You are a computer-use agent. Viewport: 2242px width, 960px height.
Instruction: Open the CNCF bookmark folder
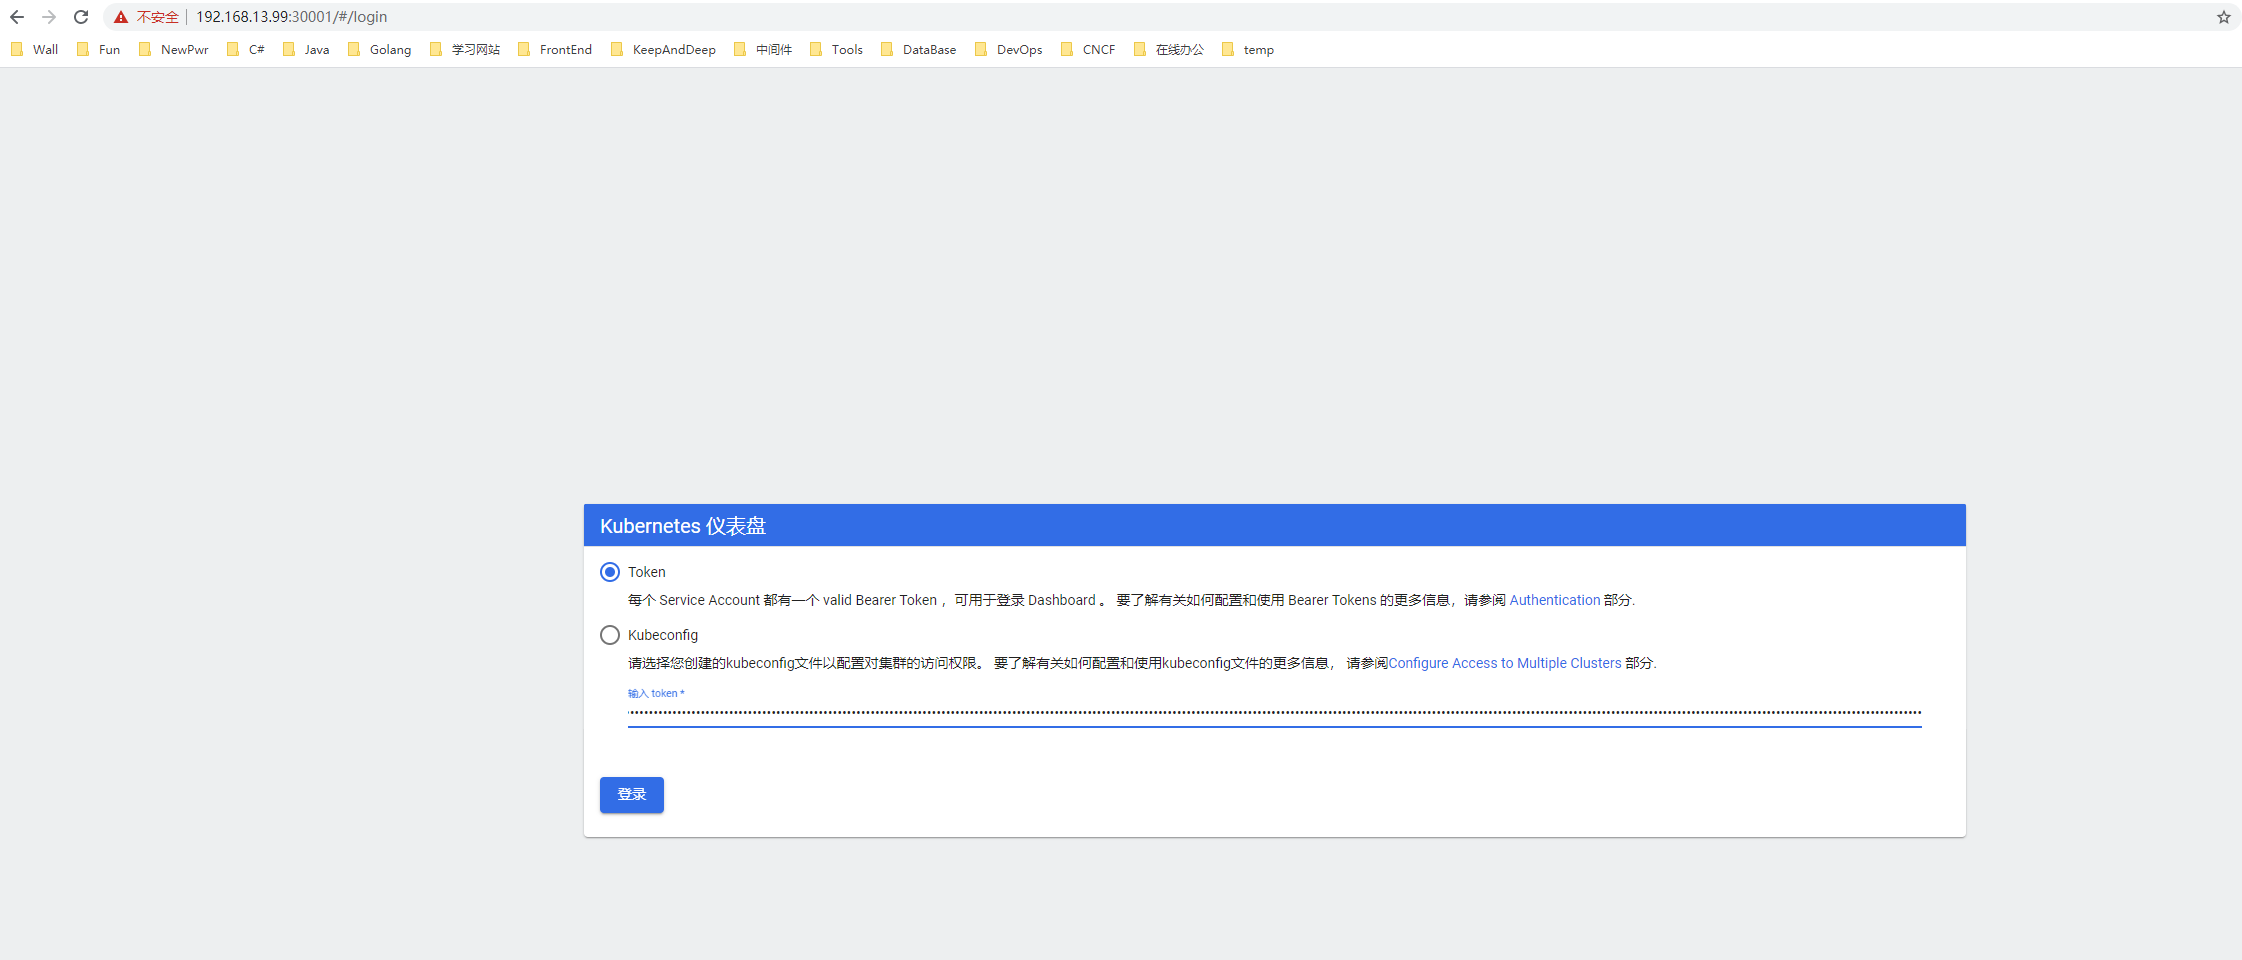coord(1087,49)
